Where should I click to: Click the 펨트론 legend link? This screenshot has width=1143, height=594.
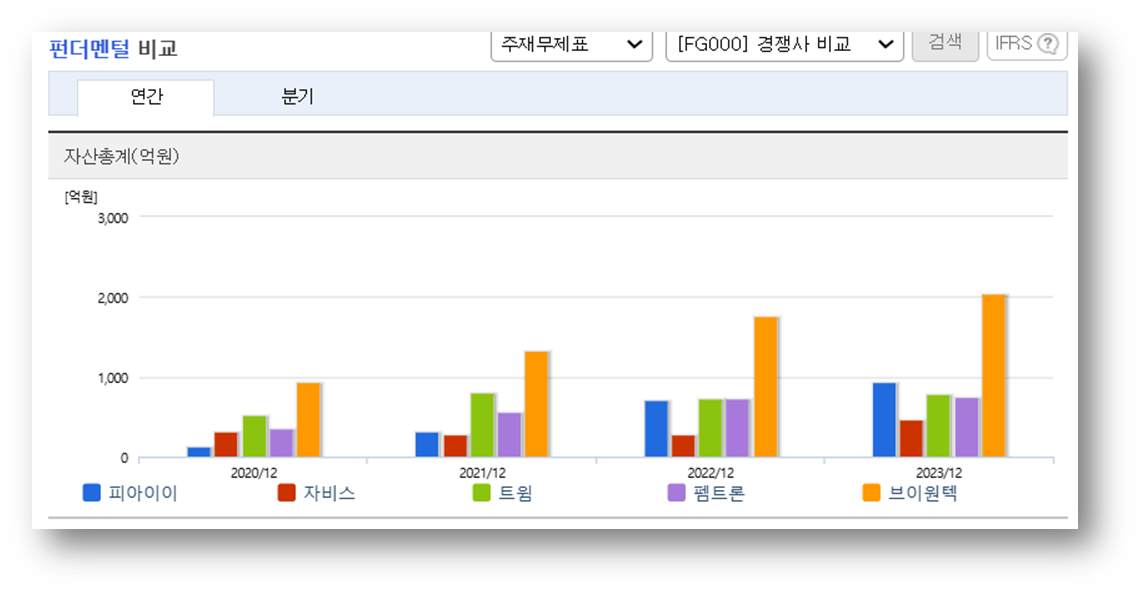(x=719, y=493)
